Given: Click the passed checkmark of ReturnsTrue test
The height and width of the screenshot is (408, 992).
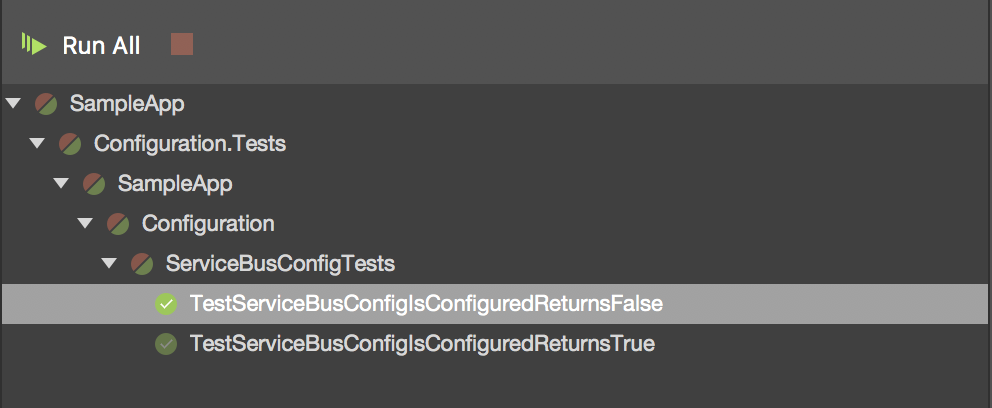Looking at the screenshot, I should [x=166, y=344].
